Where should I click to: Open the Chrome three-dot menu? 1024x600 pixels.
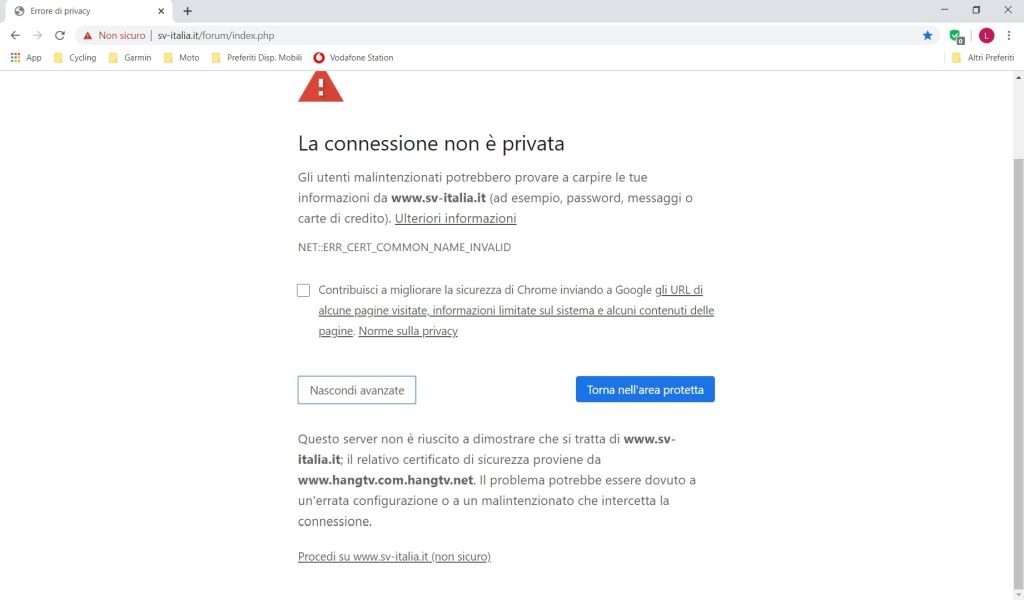click(1009, 35)
